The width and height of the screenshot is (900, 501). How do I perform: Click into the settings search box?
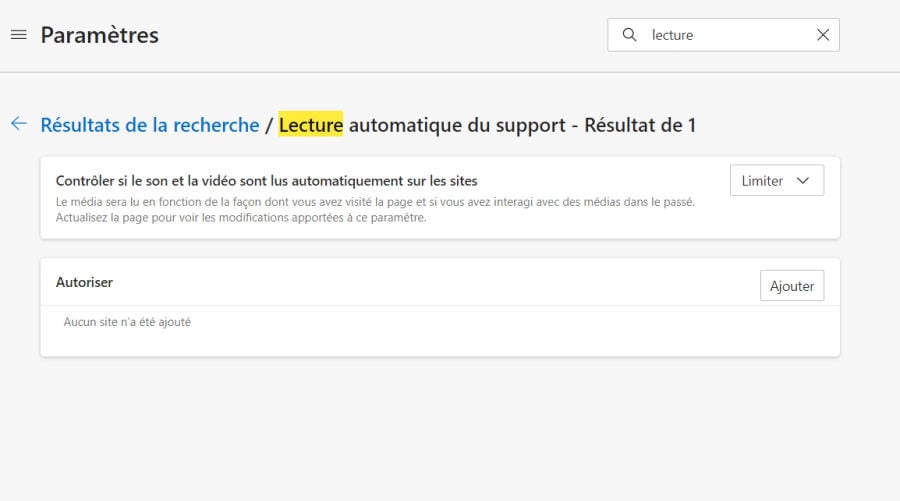pyautogui.click(x=723, y=35)
